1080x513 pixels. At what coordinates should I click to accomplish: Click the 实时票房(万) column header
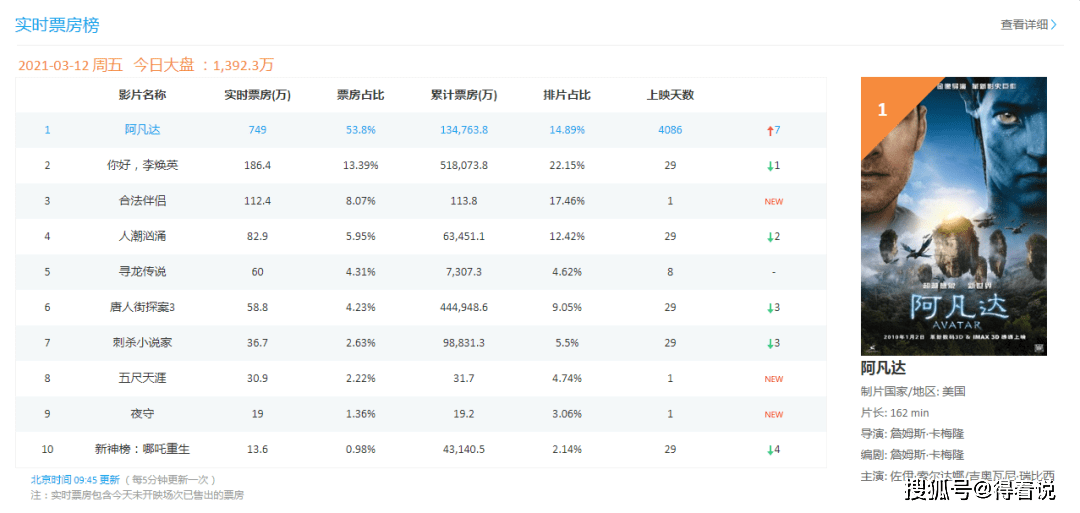click(x=258, y=95)
